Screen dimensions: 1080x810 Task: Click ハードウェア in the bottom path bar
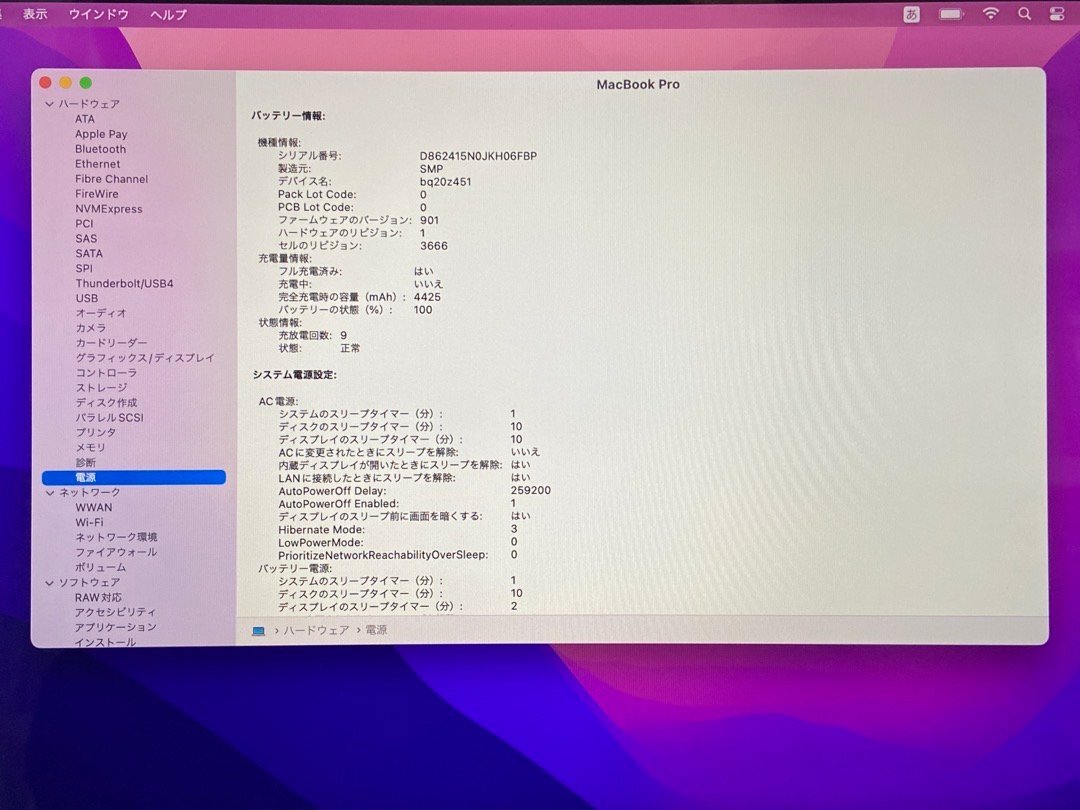[x=316, y=630]
